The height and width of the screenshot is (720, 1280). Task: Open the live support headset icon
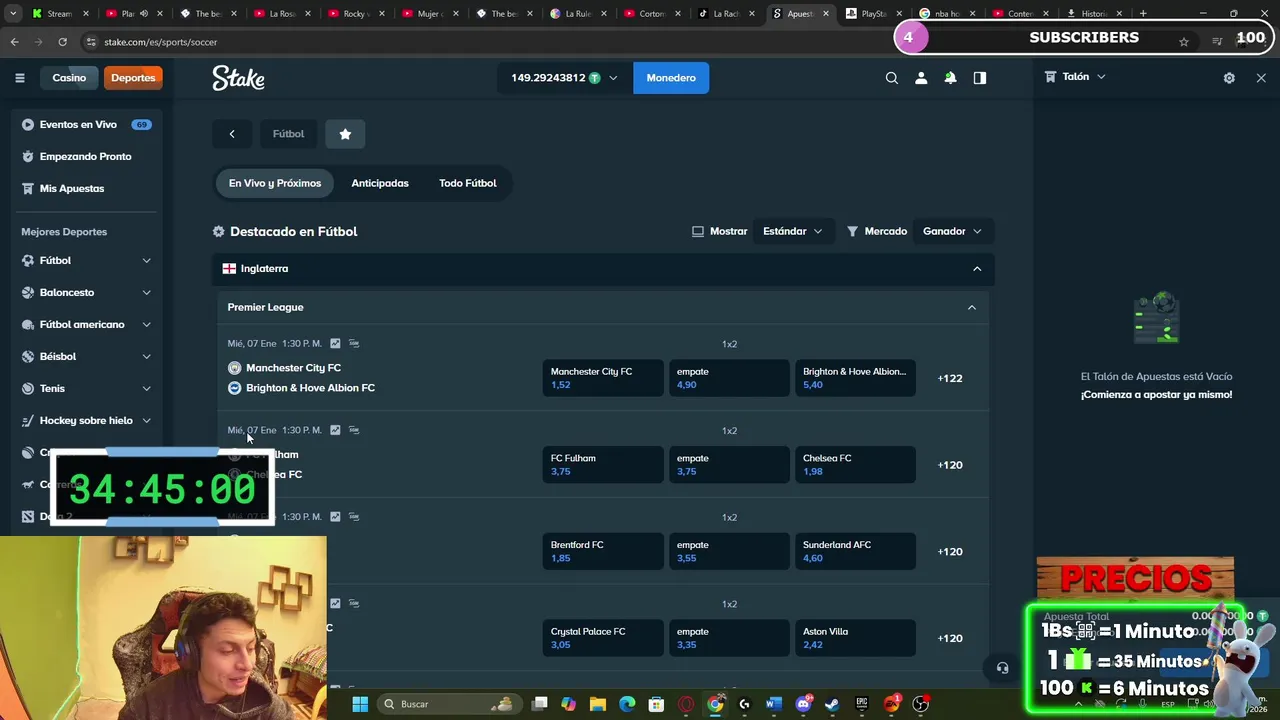(x=1002, y=668)
